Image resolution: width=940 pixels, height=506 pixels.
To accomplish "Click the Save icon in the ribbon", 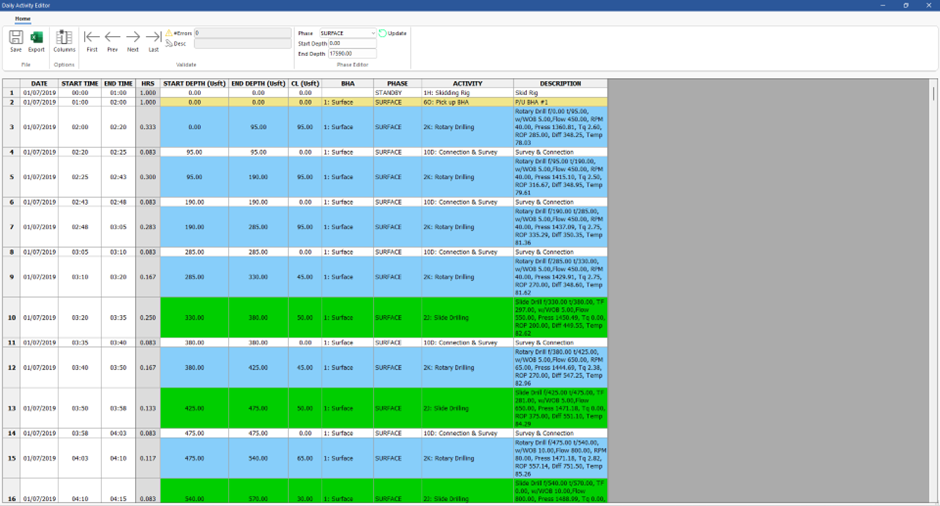I will 16,39.
